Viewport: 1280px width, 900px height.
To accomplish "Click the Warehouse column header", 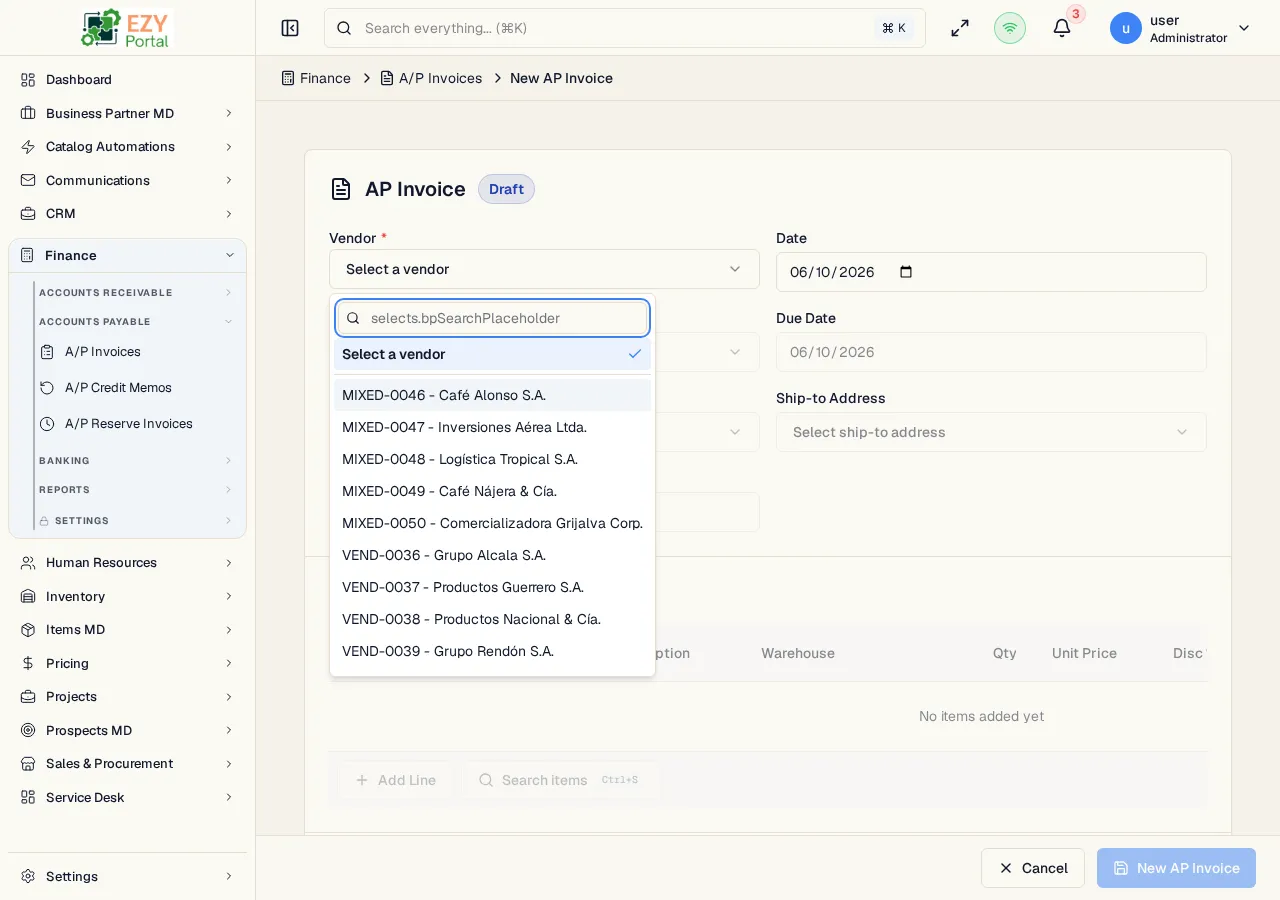I will 798,653.
